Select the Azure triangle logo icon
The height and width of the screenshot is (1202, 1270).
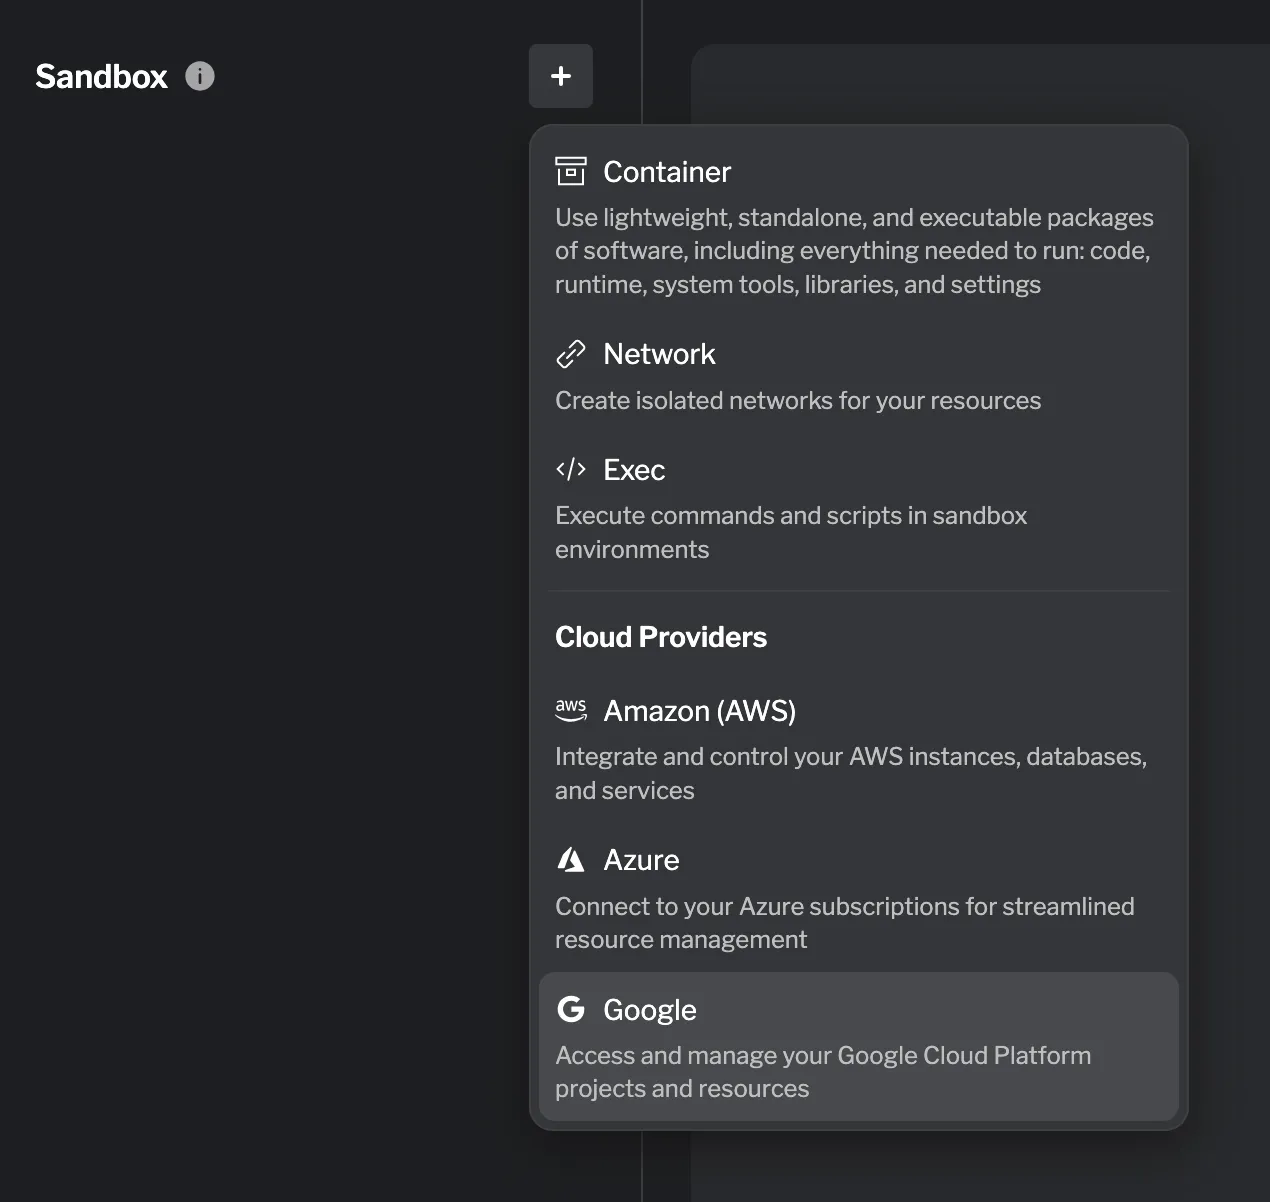[571, 859]
